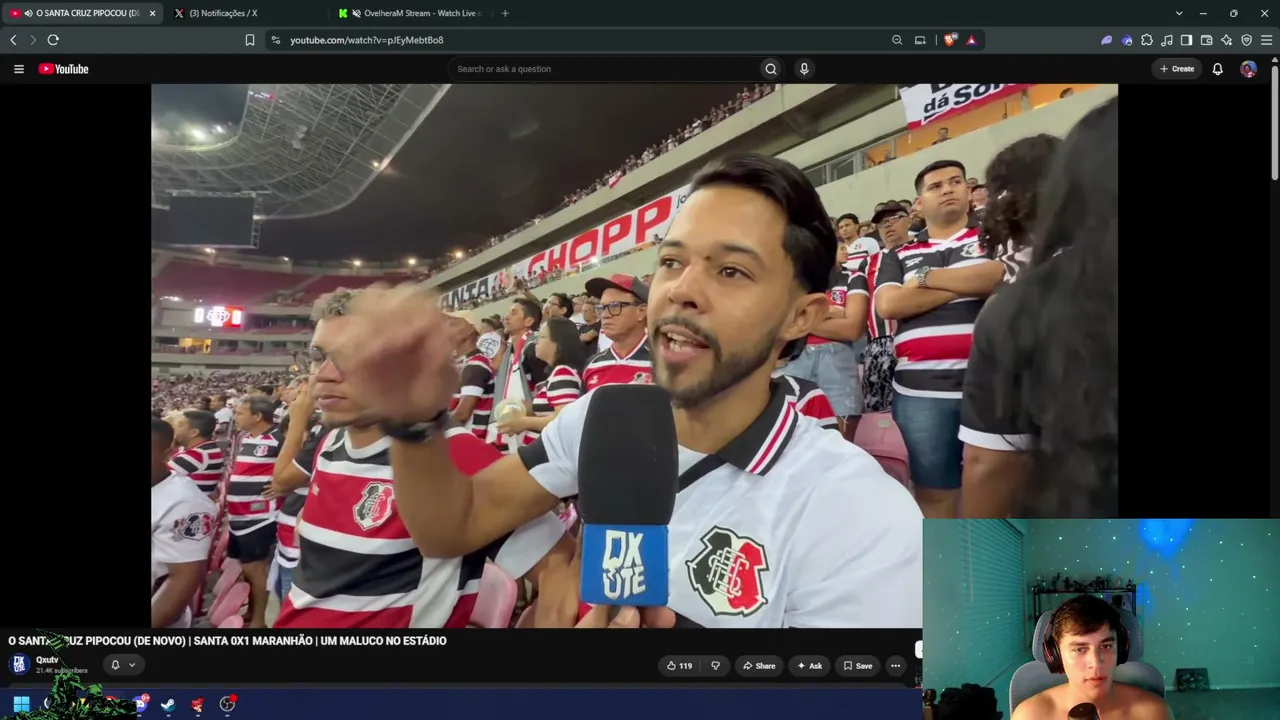This screenshot has height=720, width=1280.
Task: Start voice search with the microphone
Action: 804,69
